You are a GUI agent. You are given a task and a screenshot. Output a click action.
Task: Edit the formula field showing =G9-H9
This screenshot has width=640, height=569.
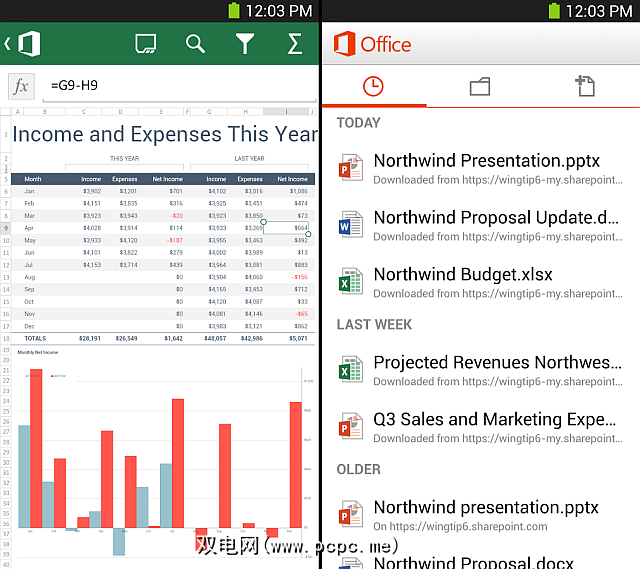coord(180,86)
